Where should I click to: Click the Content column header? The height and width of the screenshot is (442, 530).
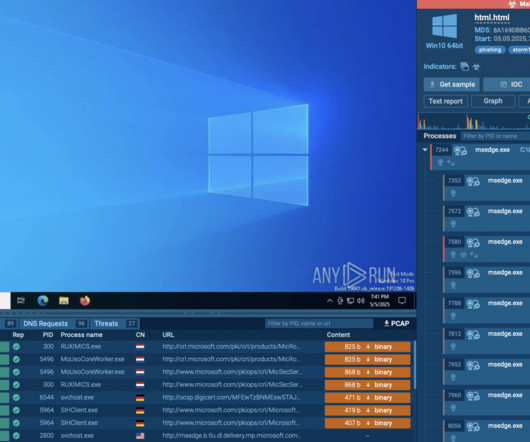click(x=338, y=335)
